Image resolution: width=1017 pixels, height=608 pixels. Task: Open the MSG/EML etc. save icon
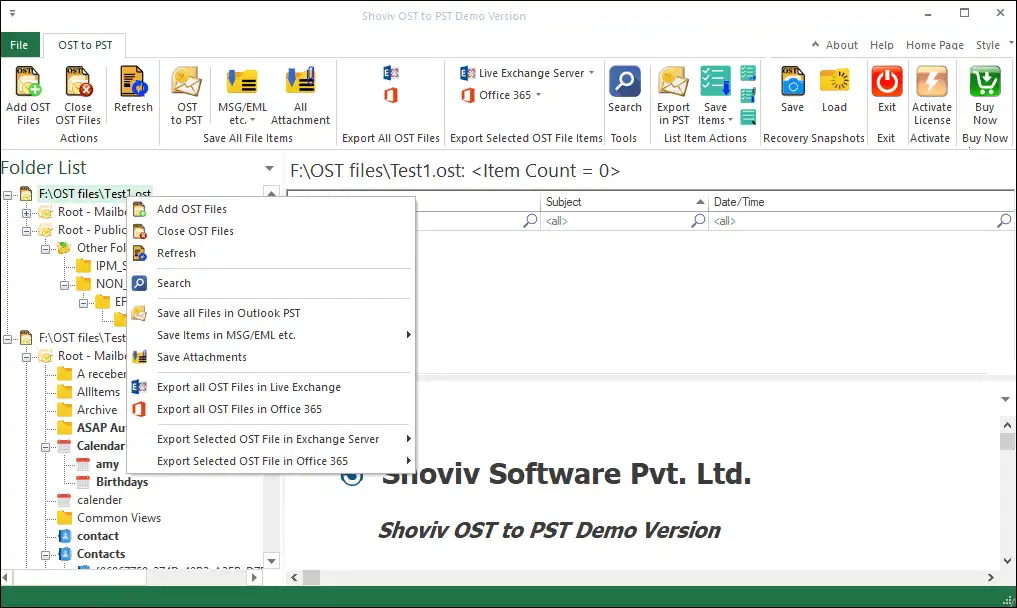coord(242,82)
